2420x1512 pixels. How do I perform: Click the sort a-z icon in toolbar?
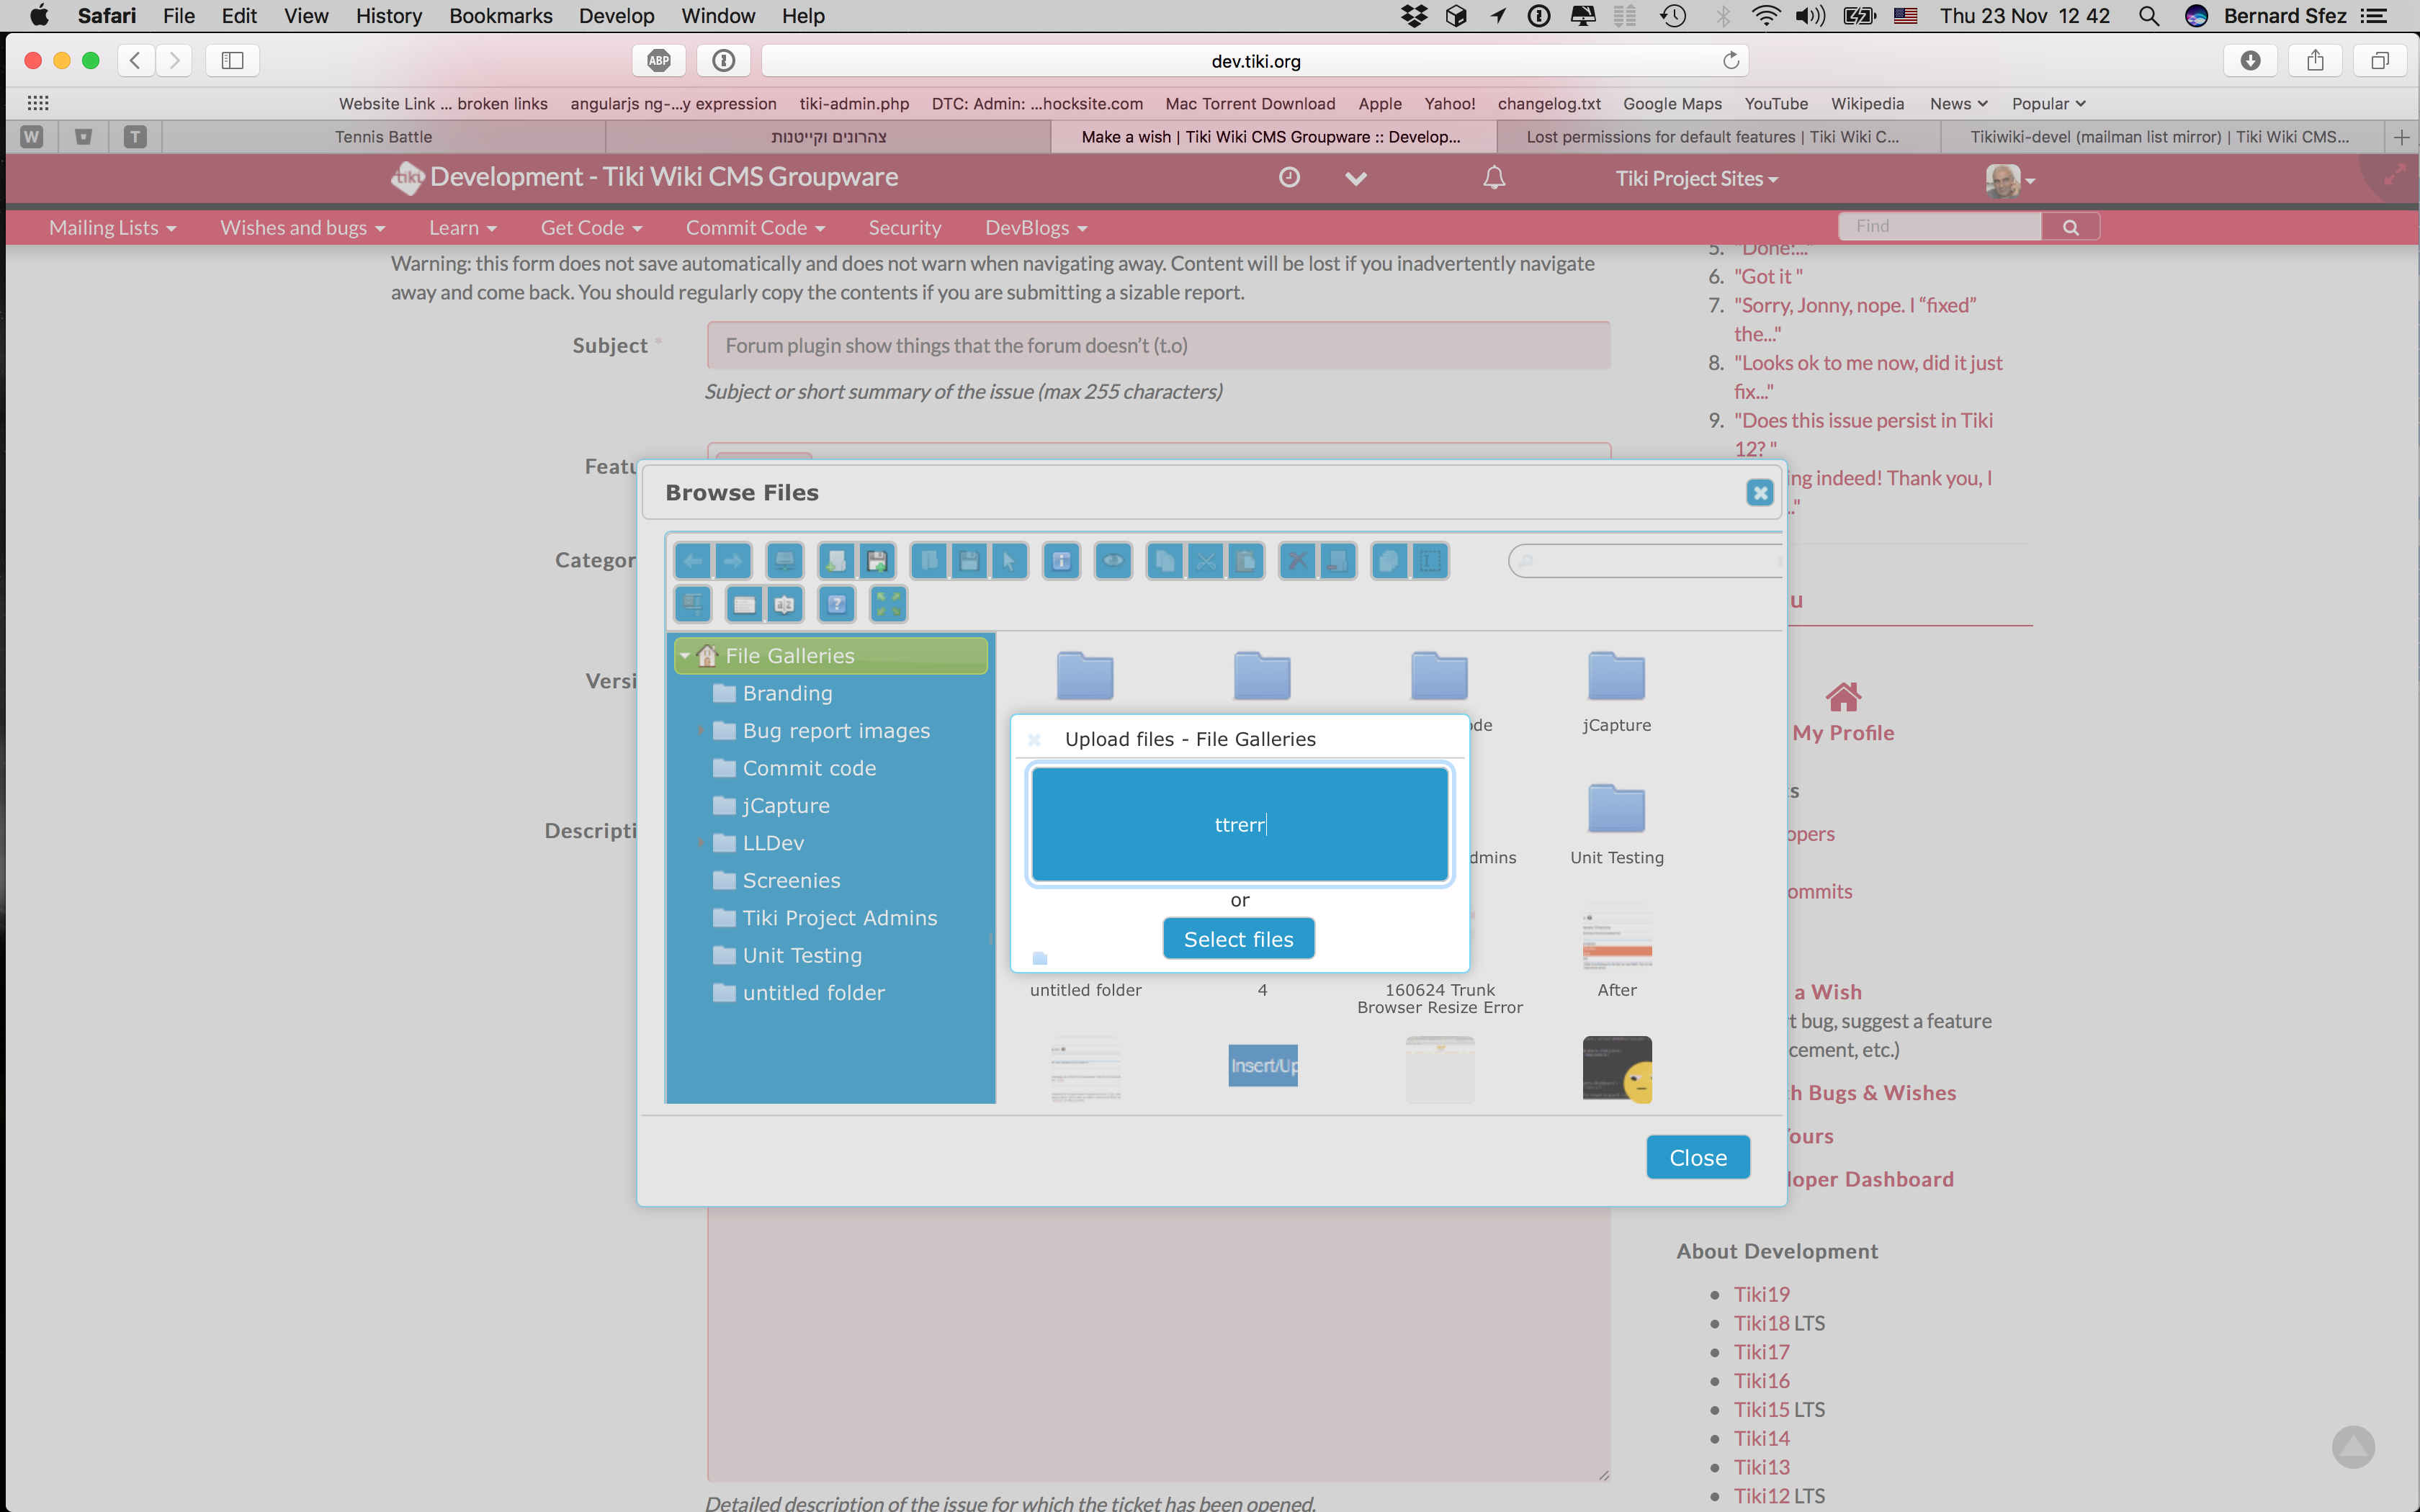click(785, 604)
